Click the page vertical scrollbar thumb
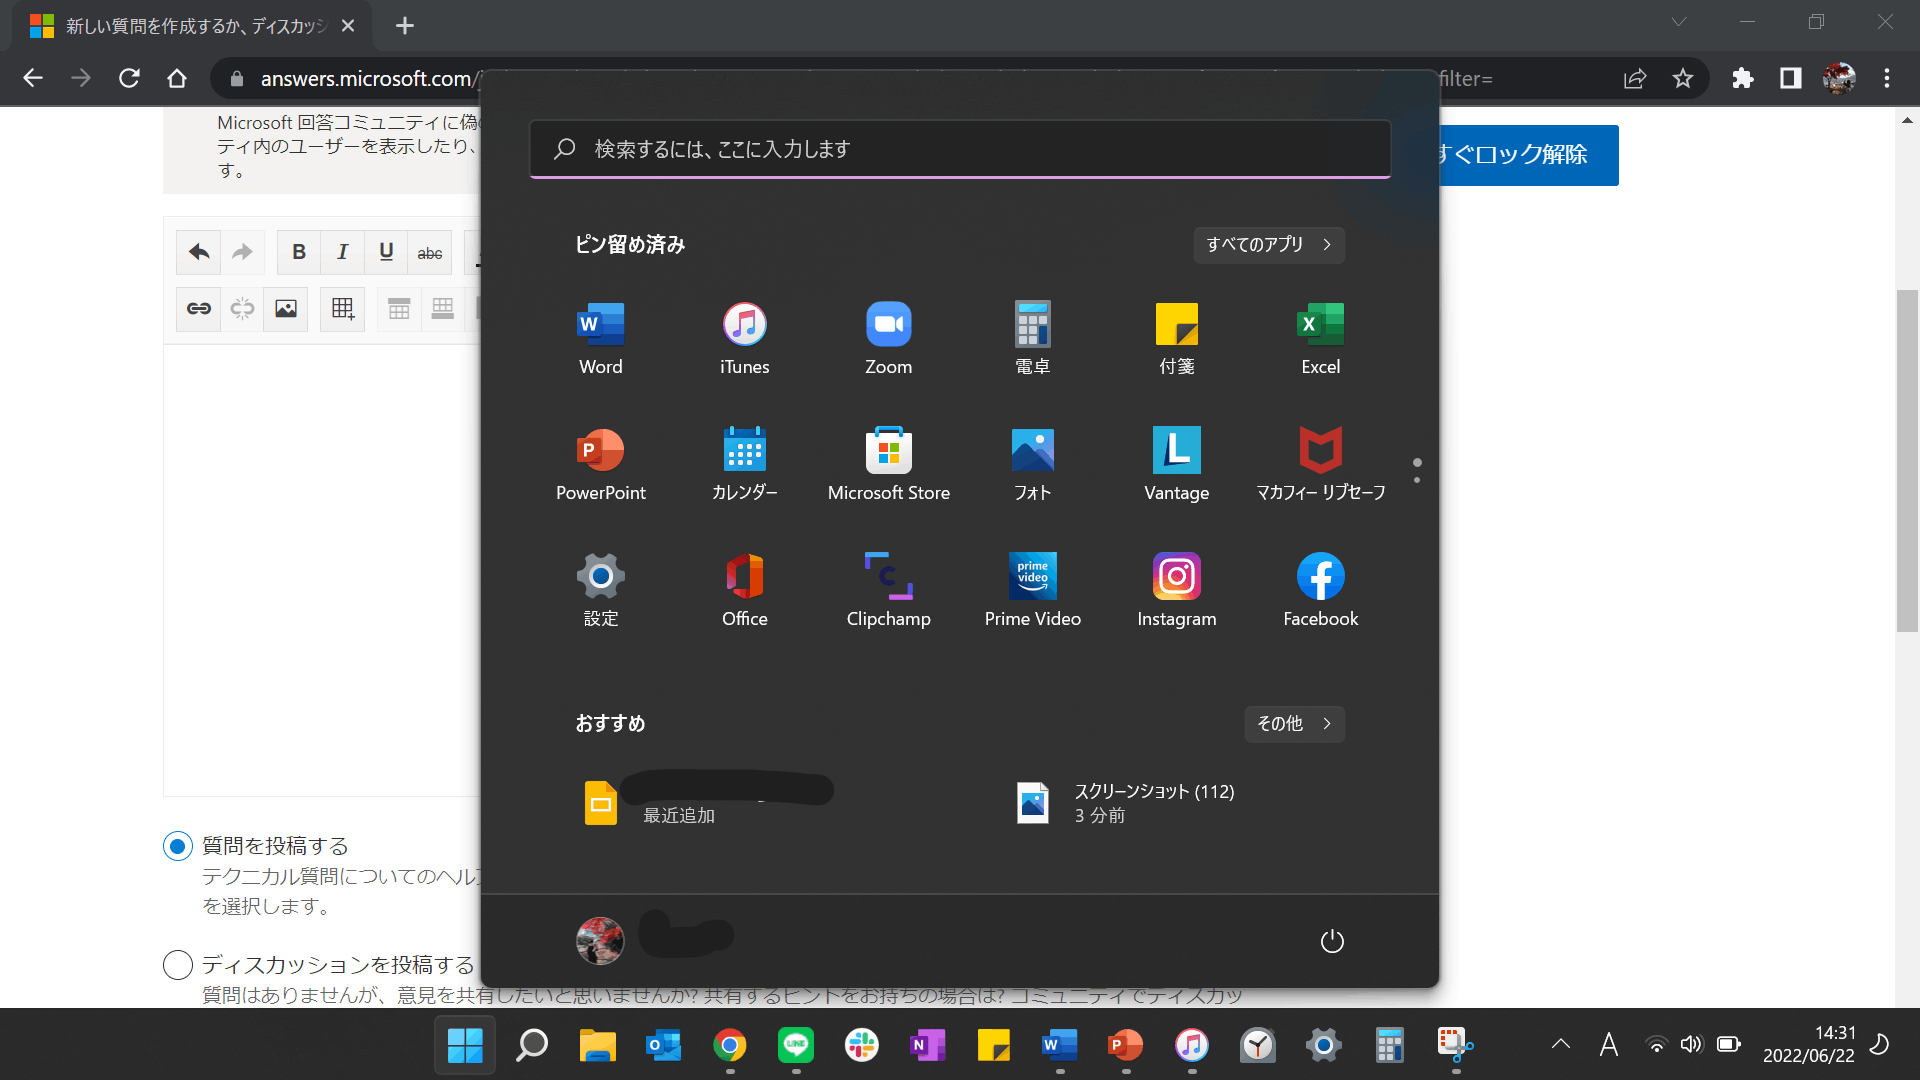This screenshot has height=1080, width=1920. (x=1907, y=460)
